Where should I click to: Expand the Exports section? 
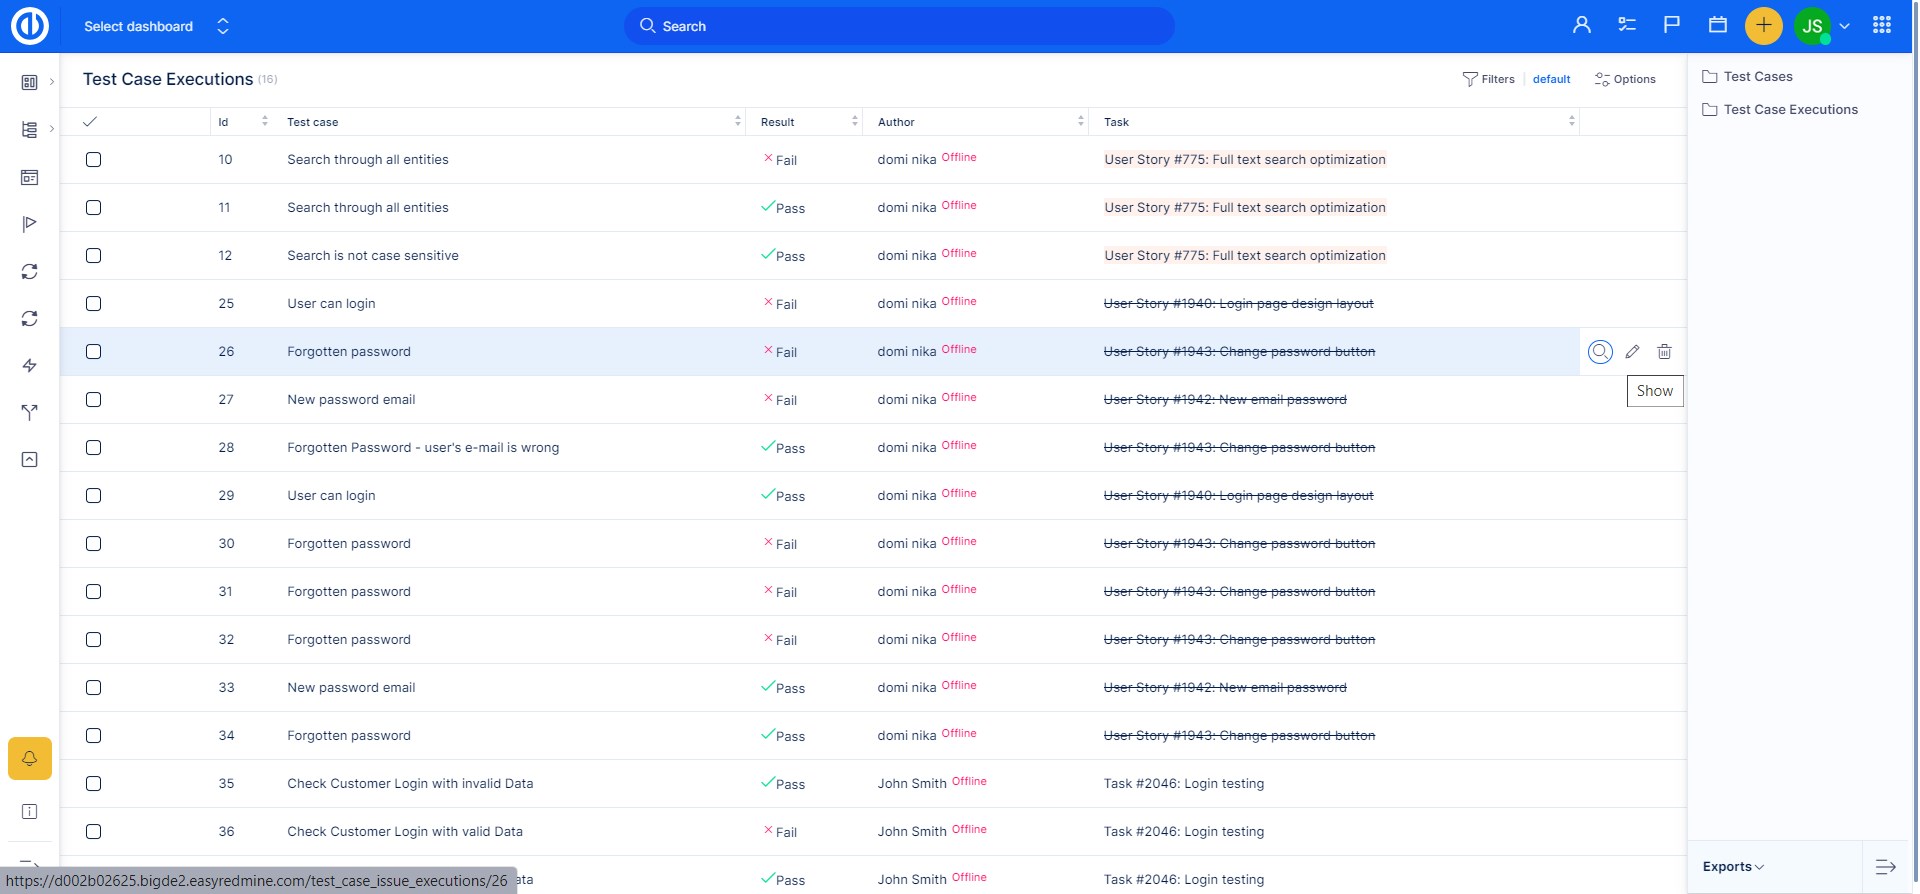[1733, 867]
